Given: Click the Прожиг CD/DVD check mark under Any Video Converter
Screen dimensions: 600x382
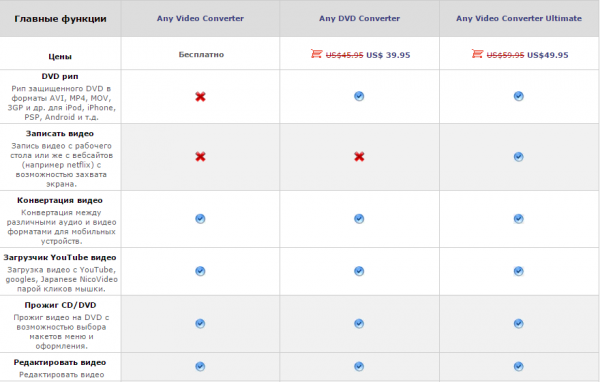Looking at the screenshot, I should coord(200,324).
